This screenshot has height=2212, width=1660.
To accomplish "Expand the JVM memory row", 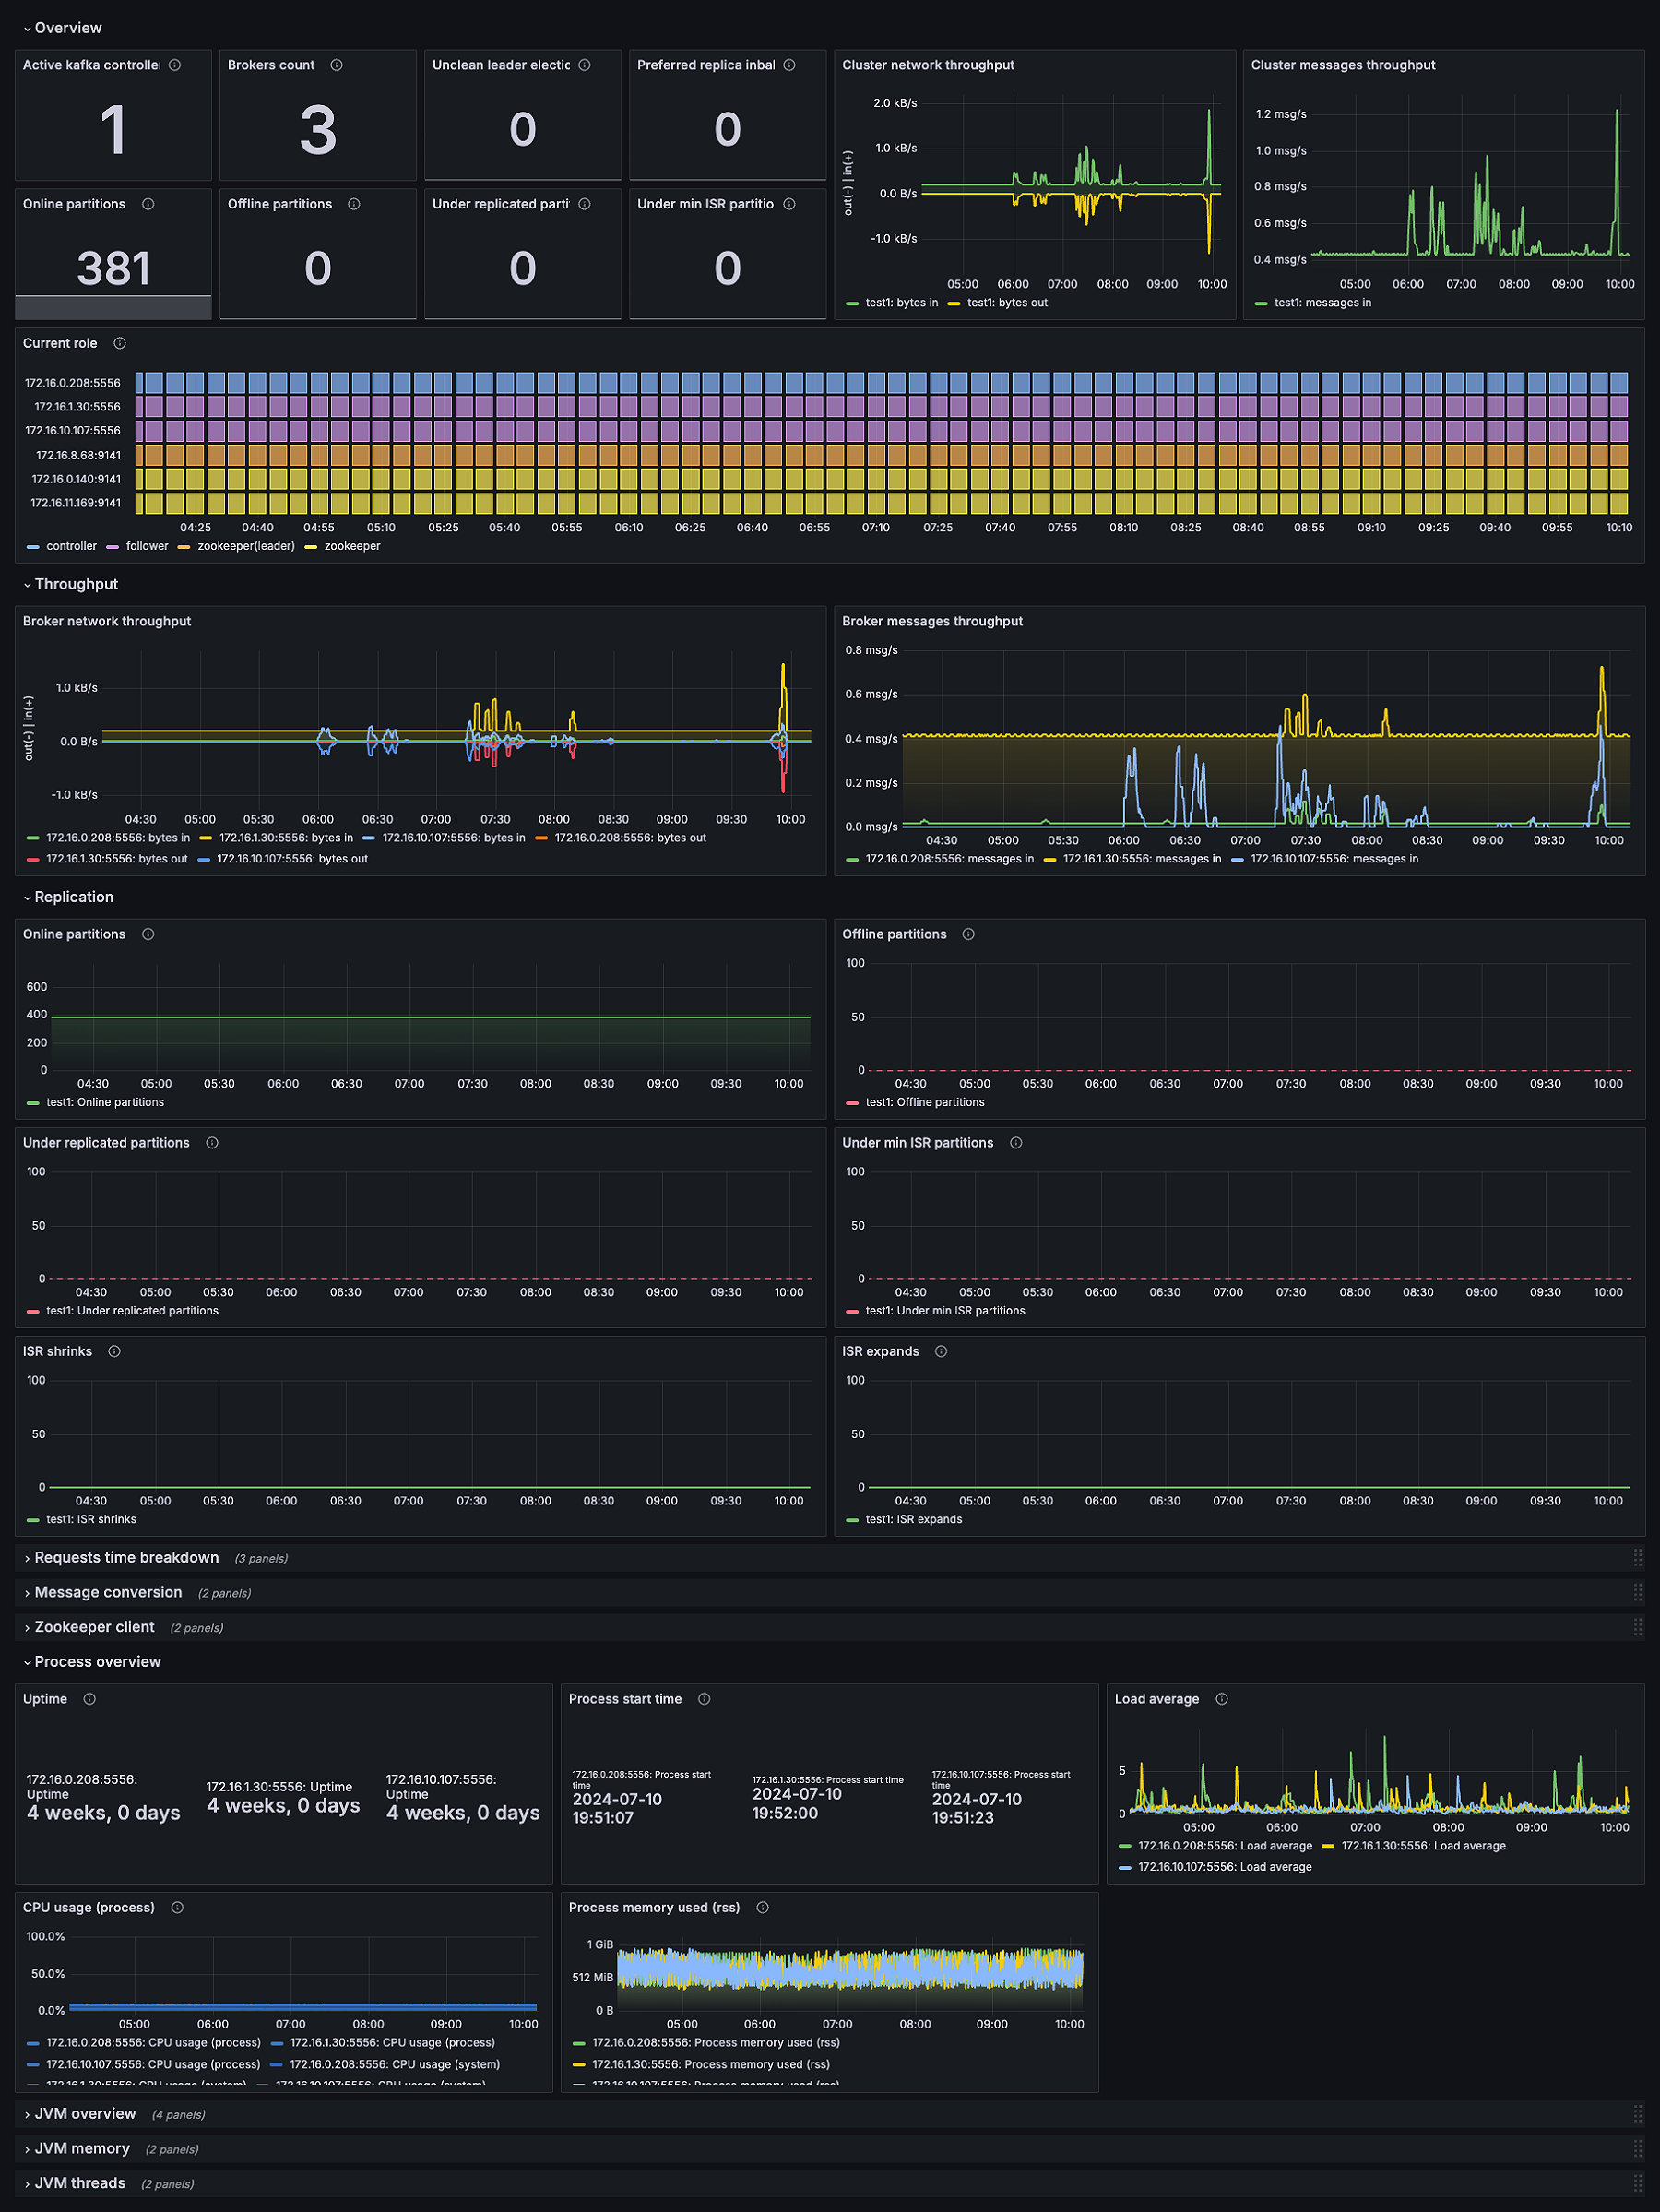I will [82, 2149].
